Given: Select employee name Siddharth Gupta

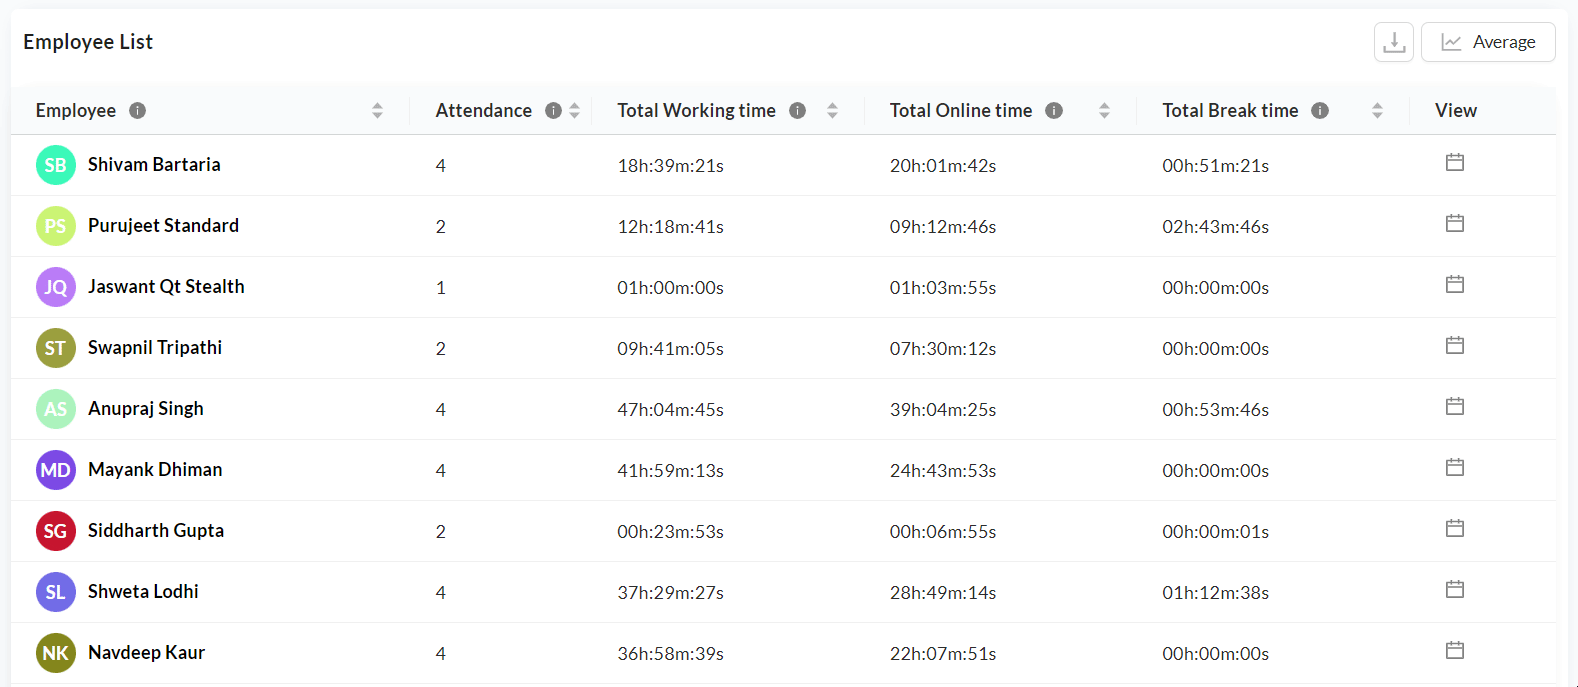Looking at the screenshot, I should tap(156, 531).
